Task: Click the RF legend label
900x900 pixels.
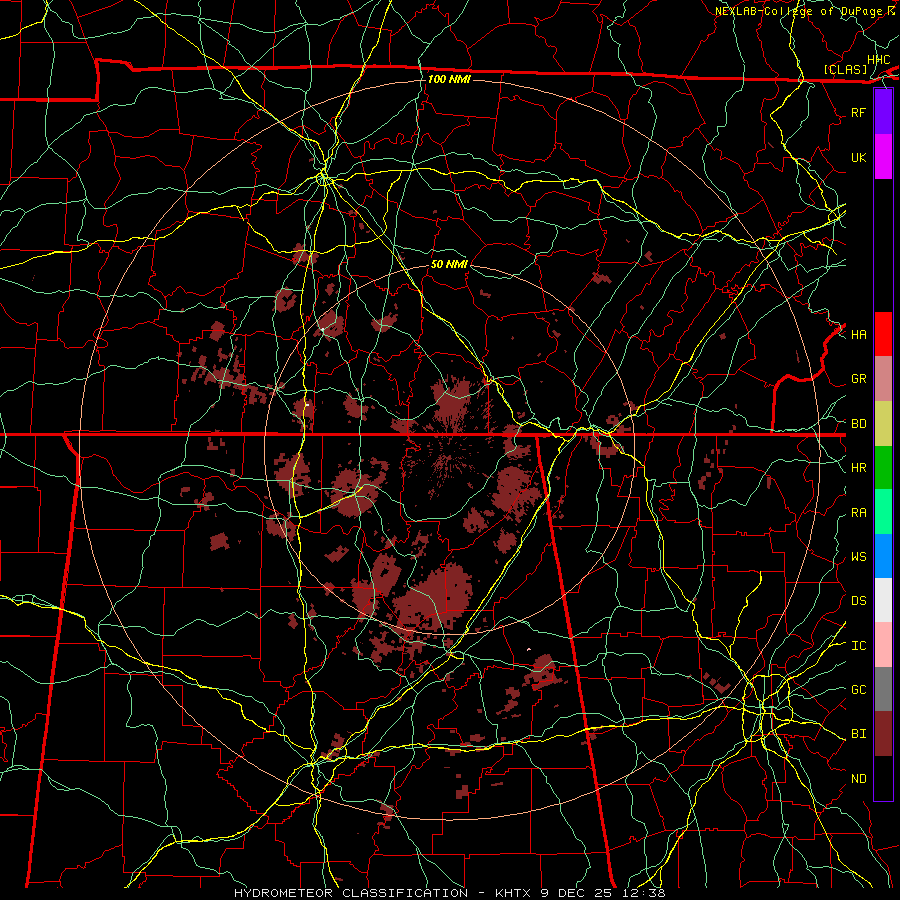Action: [x=859, y=112]
